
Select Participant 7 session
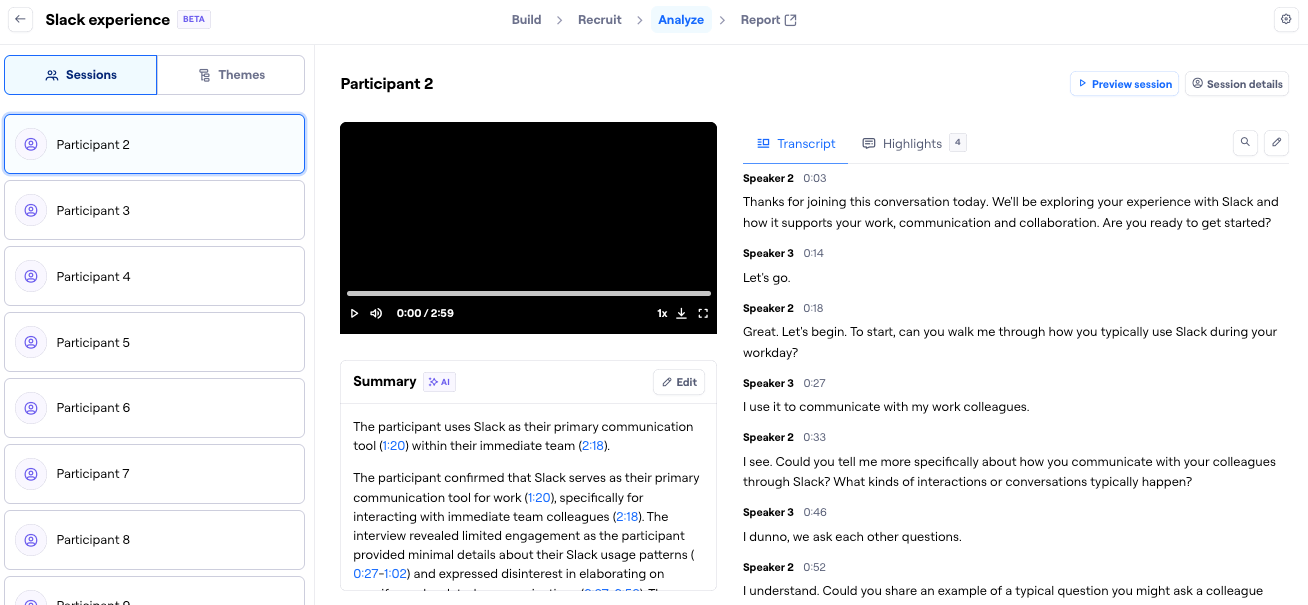tap(155, 473)
